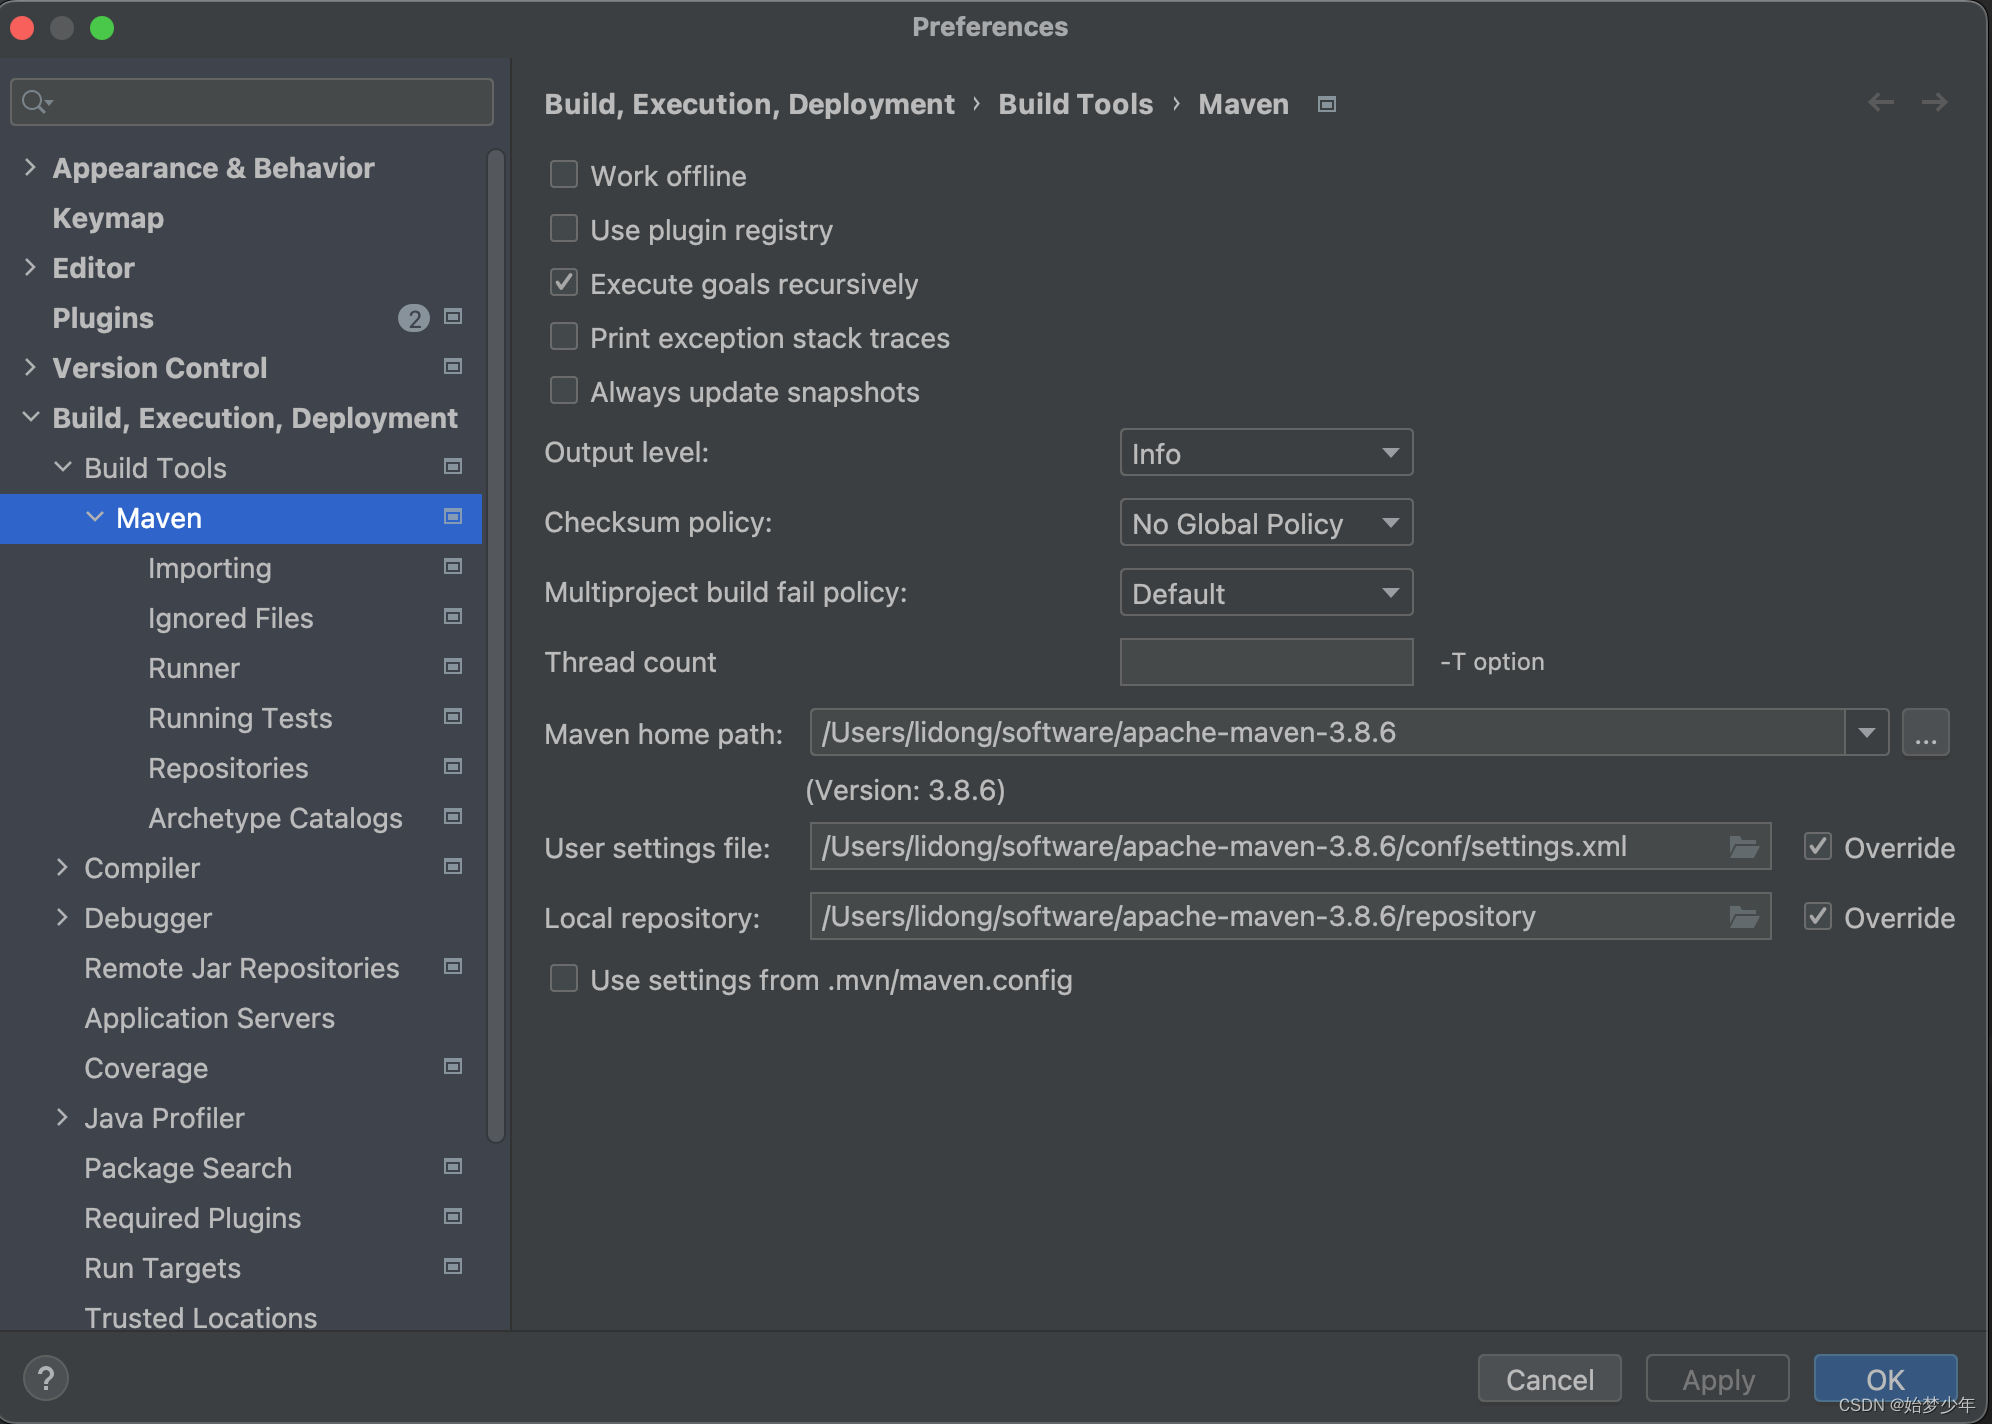Click the project-level icon next to Coverage
The image size is (1992, 1424).
[x=453, y=1067]
